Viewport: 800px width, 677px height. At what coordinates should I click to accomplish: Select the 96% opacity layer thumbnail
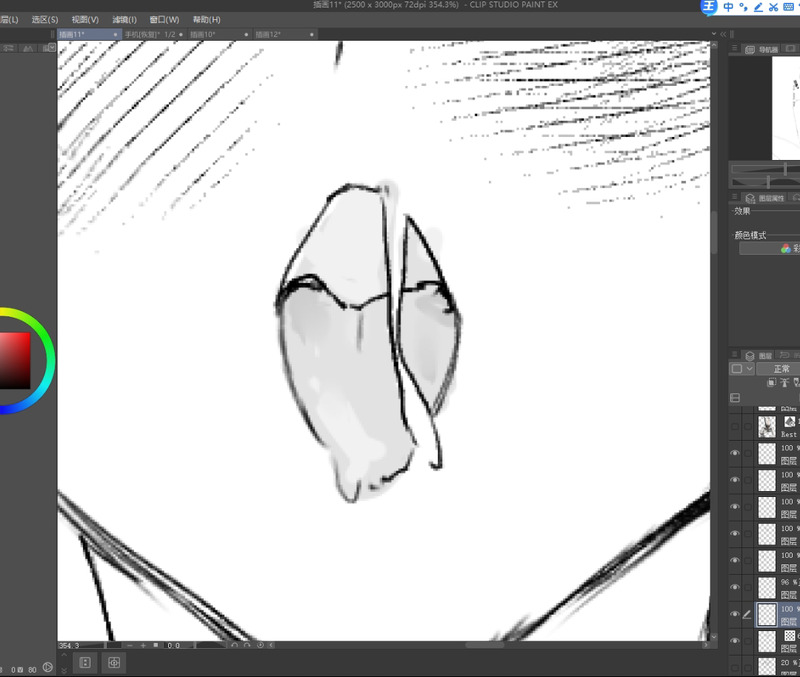(767, 588)
